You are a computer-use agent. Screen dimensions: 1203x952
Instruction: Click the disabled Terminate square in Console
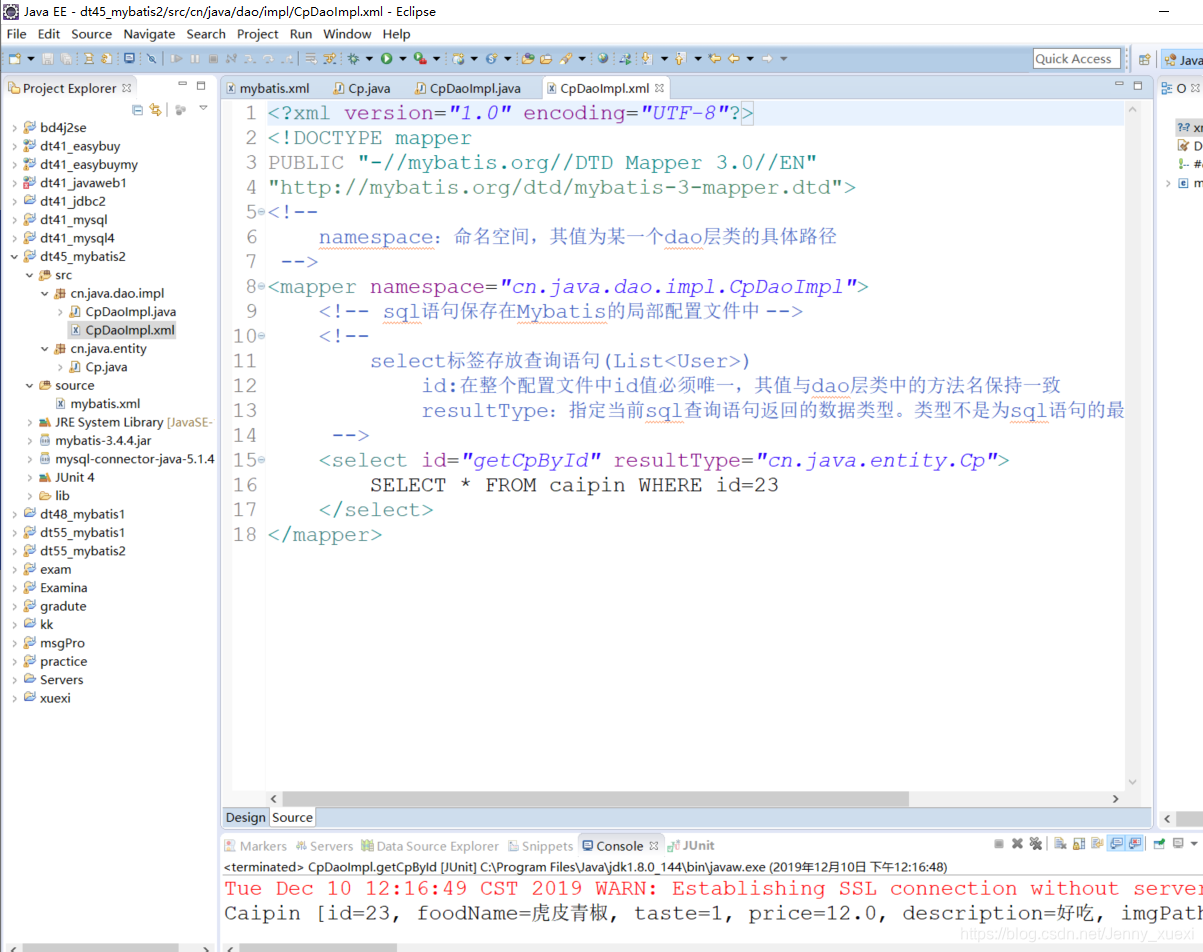coord(998,845)
